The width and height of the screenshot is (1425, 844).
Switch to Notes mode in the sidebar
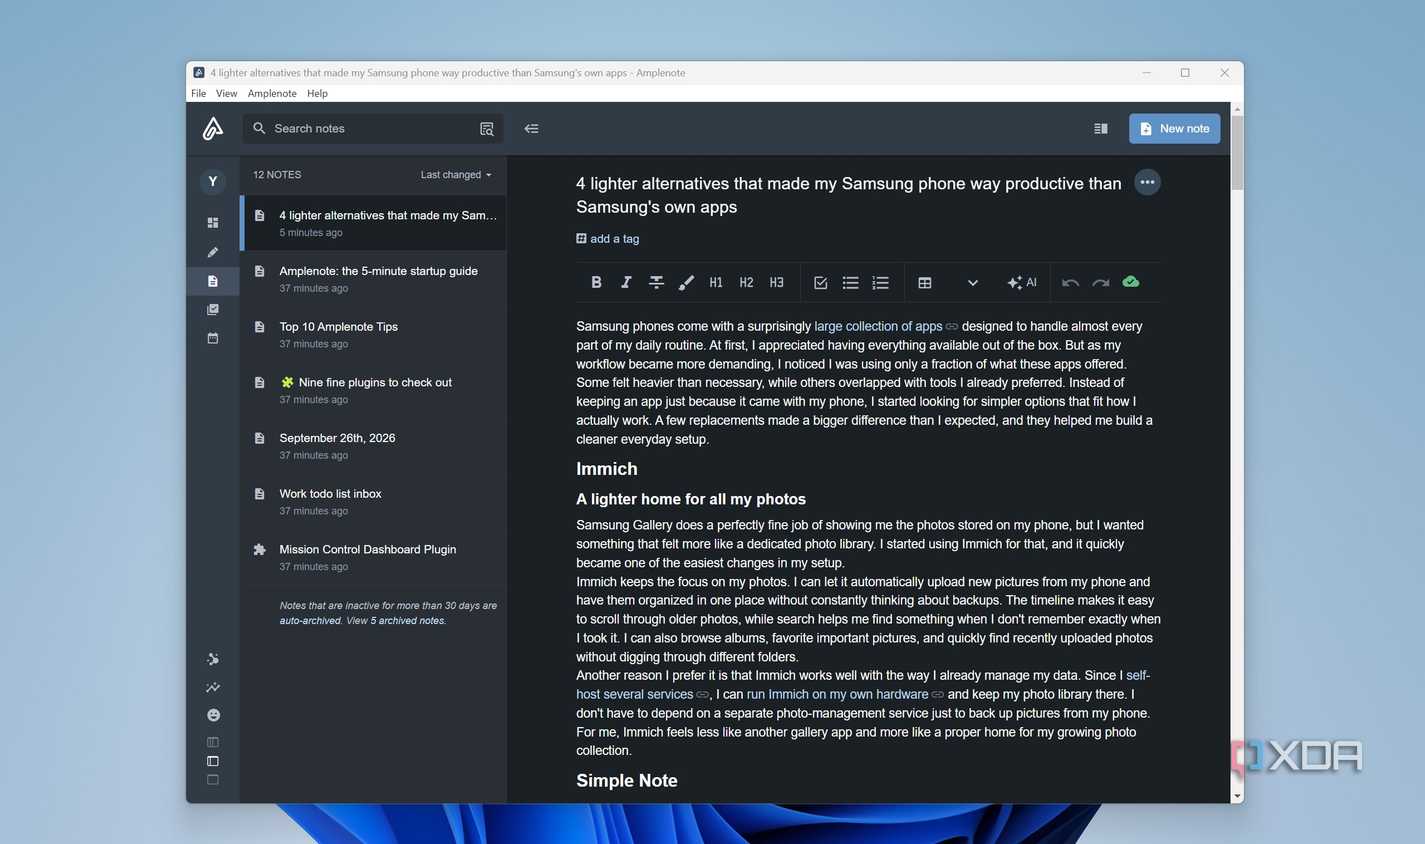click(x=212, y=281)
